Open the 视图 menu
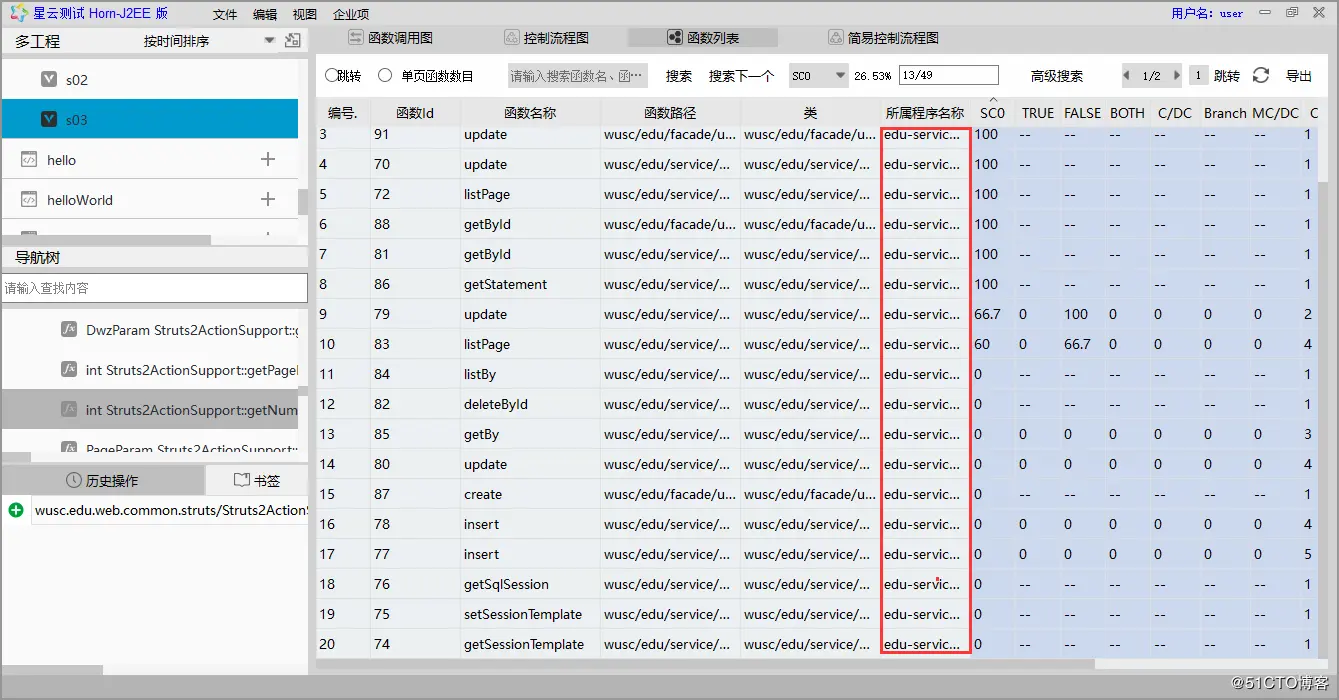 point(305,14)
